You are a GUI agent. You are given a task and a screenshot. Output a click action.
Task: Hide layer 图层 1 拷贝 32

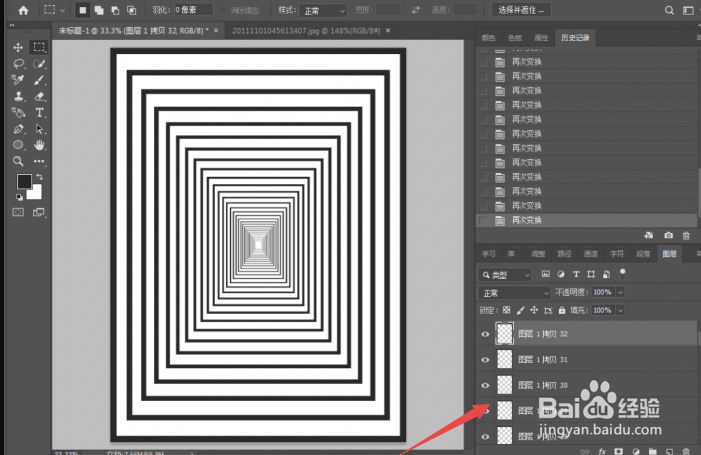tap(485, 334)
